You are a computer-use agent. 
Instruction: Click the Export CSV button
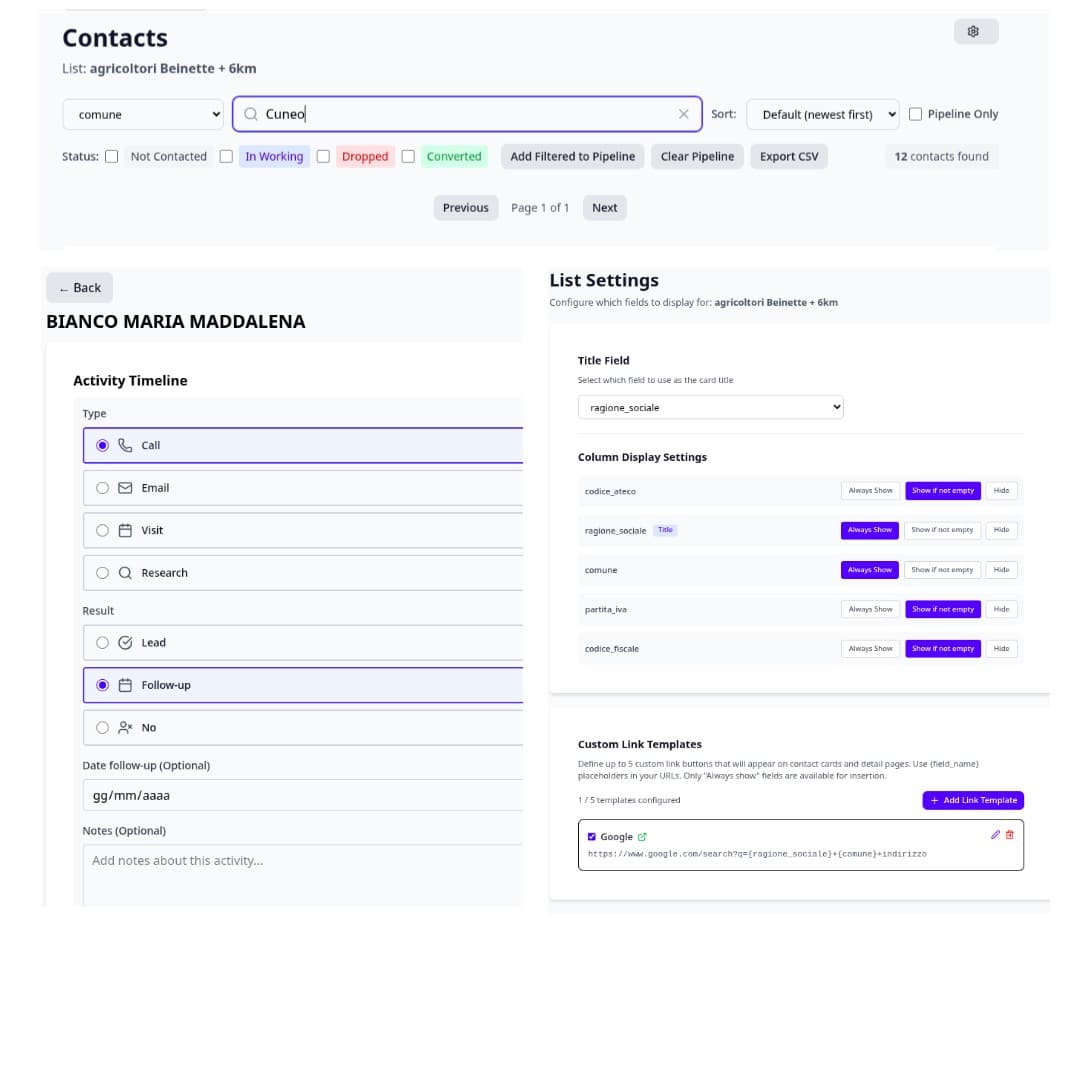788,156
